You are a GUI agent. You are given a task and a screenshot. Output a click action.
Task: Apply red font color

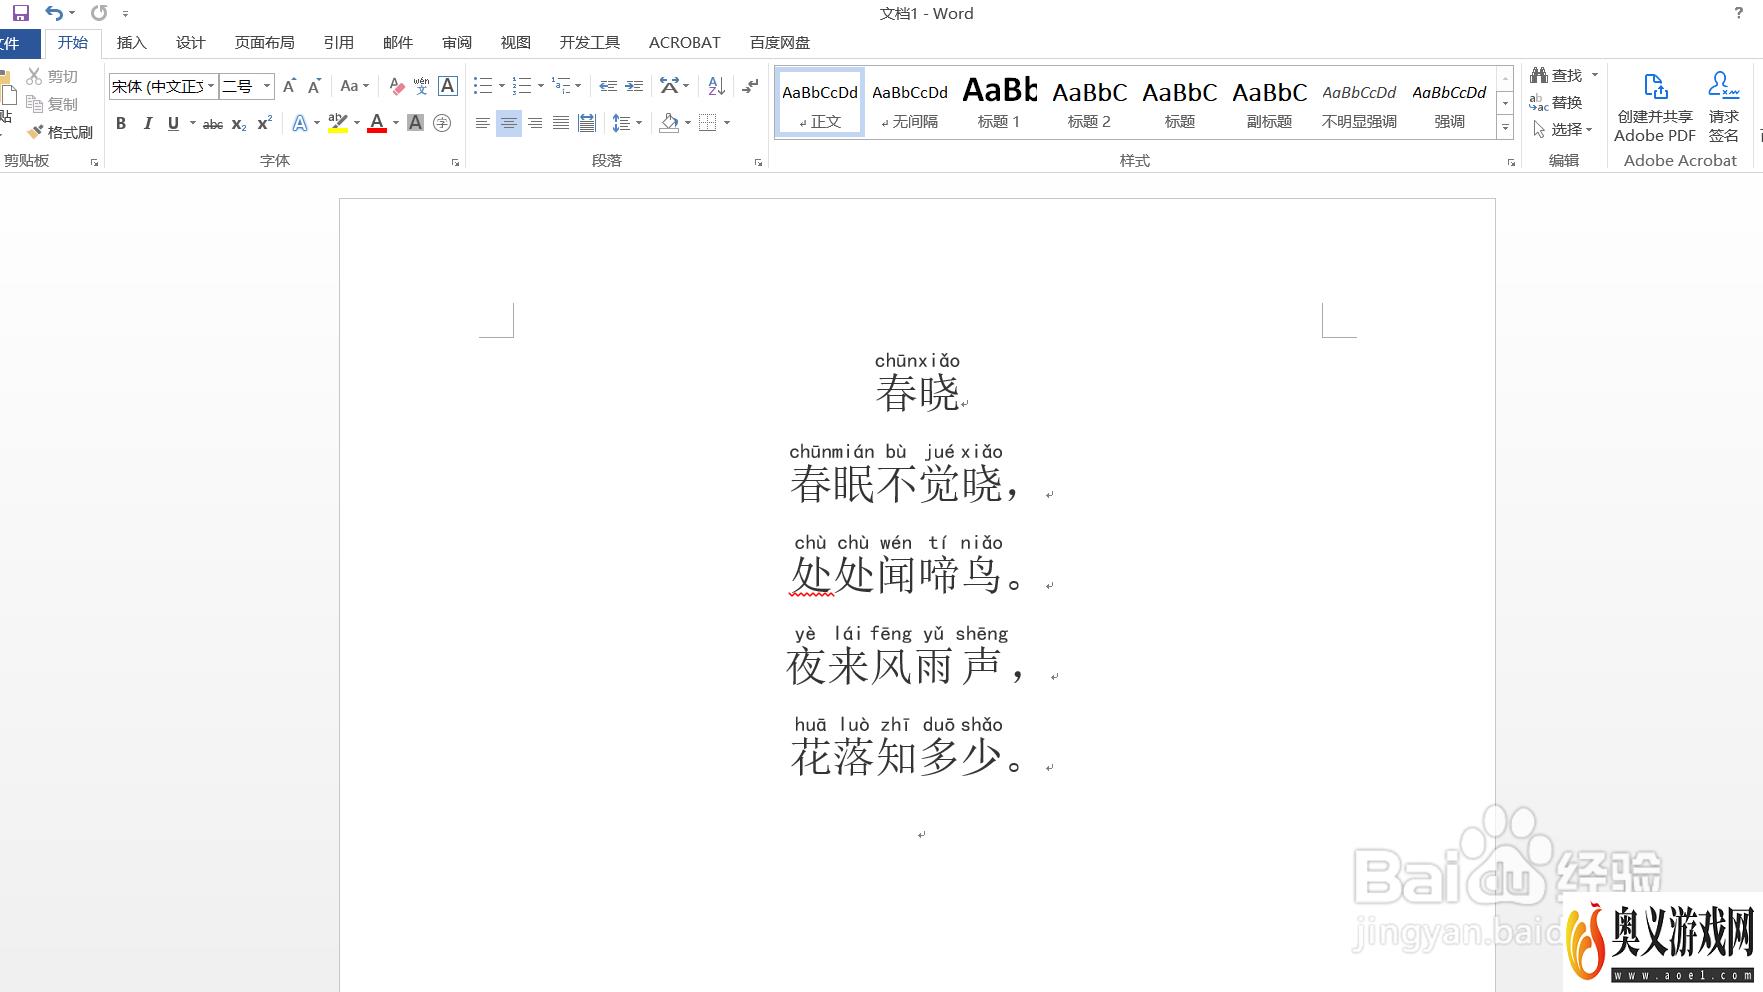[x=377, y=123]
